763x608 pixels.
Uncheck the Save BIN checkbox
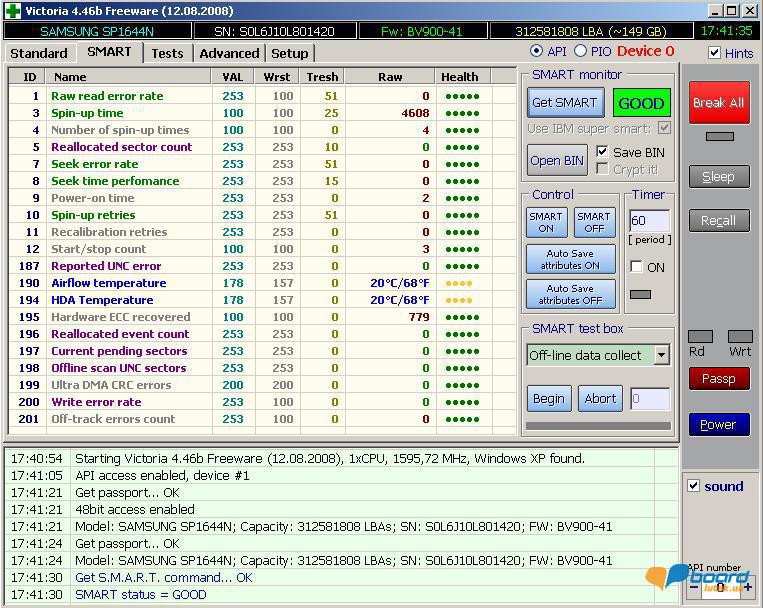[x=602, y=152]
